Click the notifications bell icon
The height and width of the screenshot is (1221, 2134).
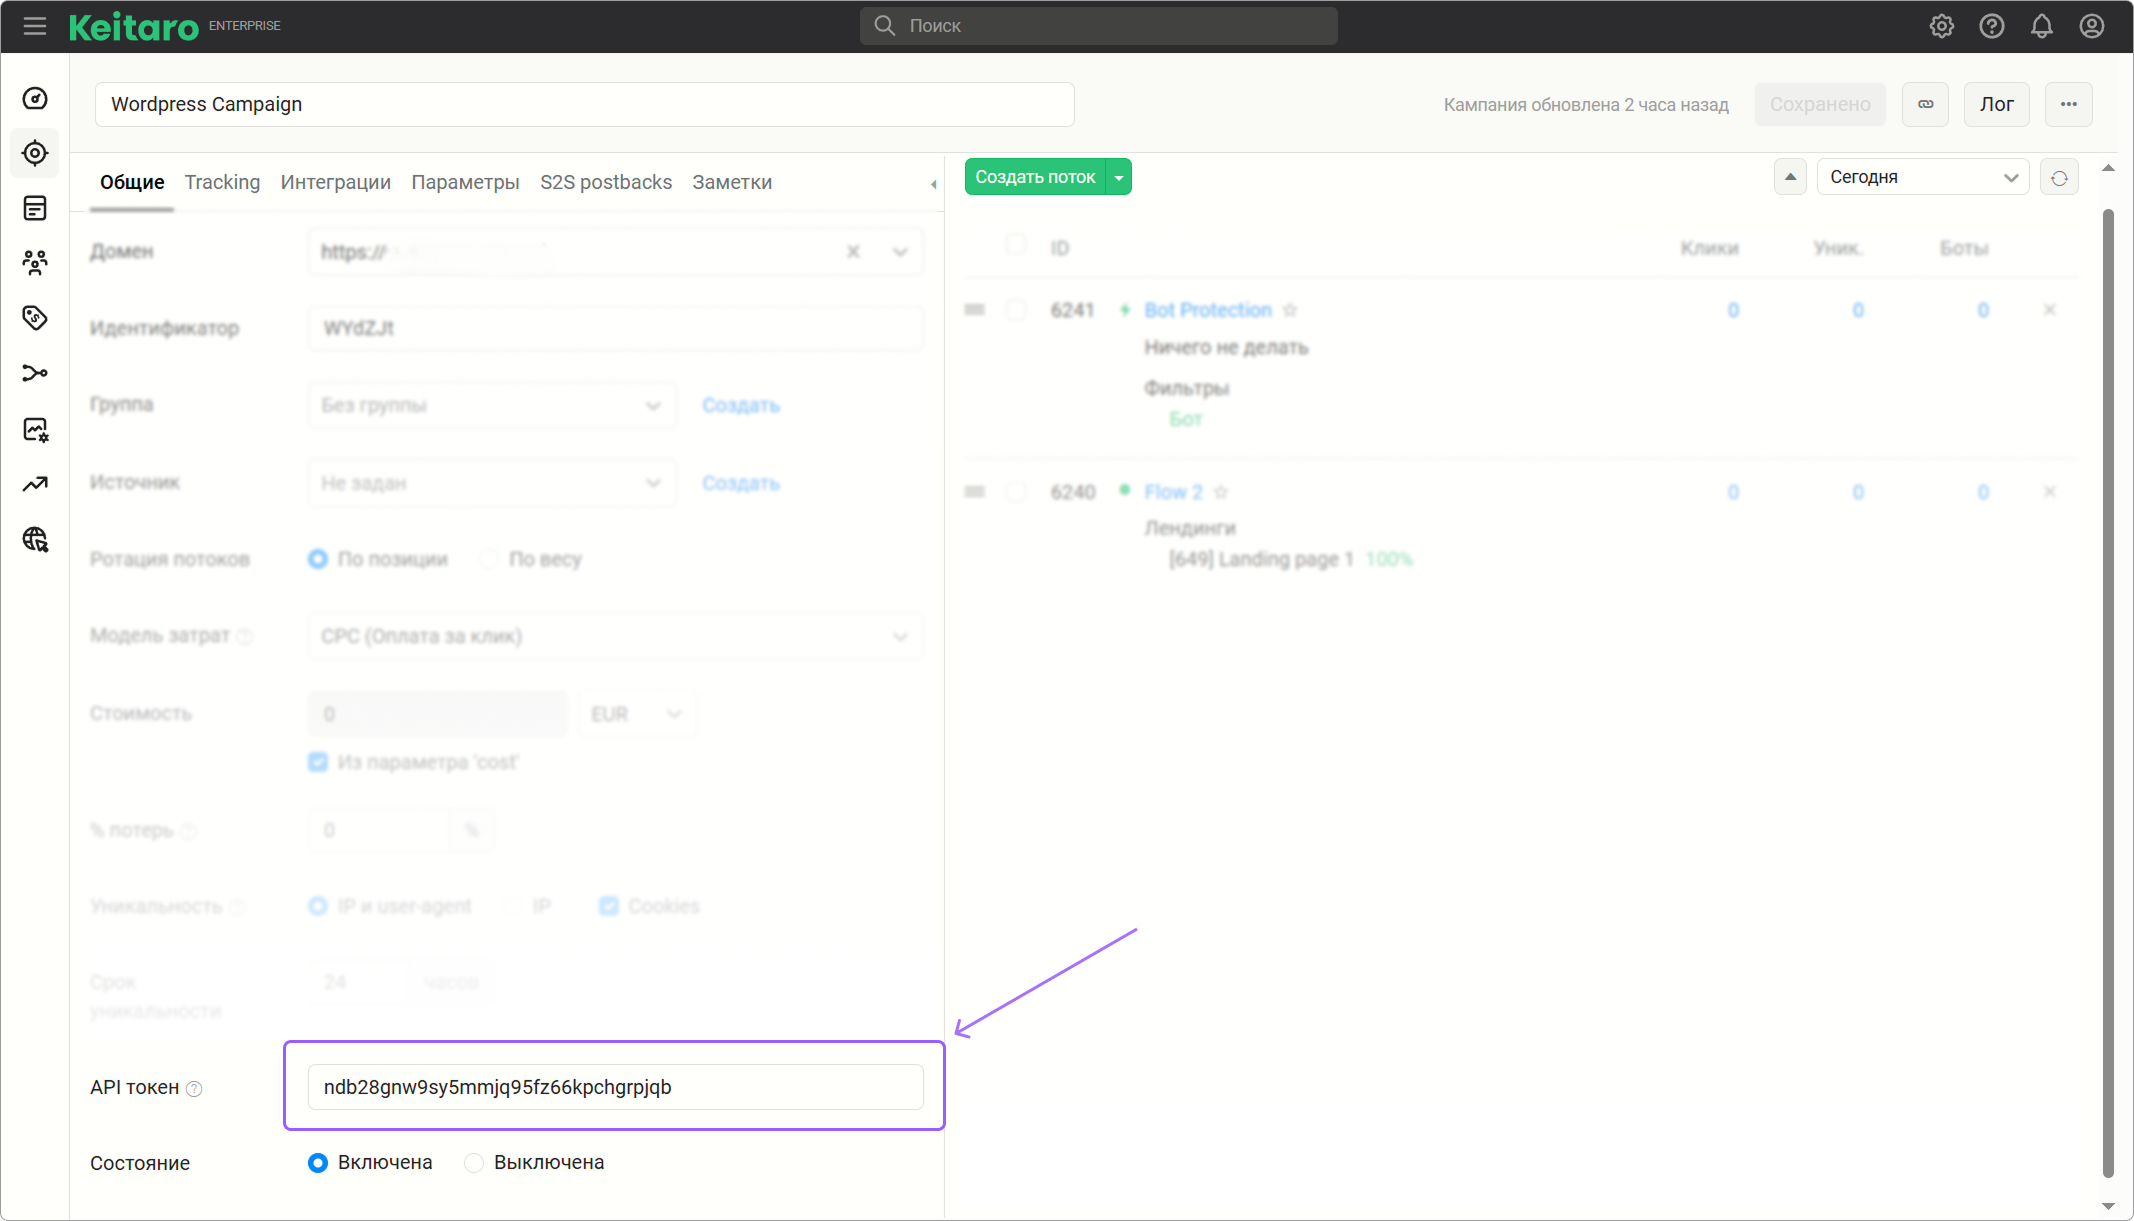point(2041,26)
